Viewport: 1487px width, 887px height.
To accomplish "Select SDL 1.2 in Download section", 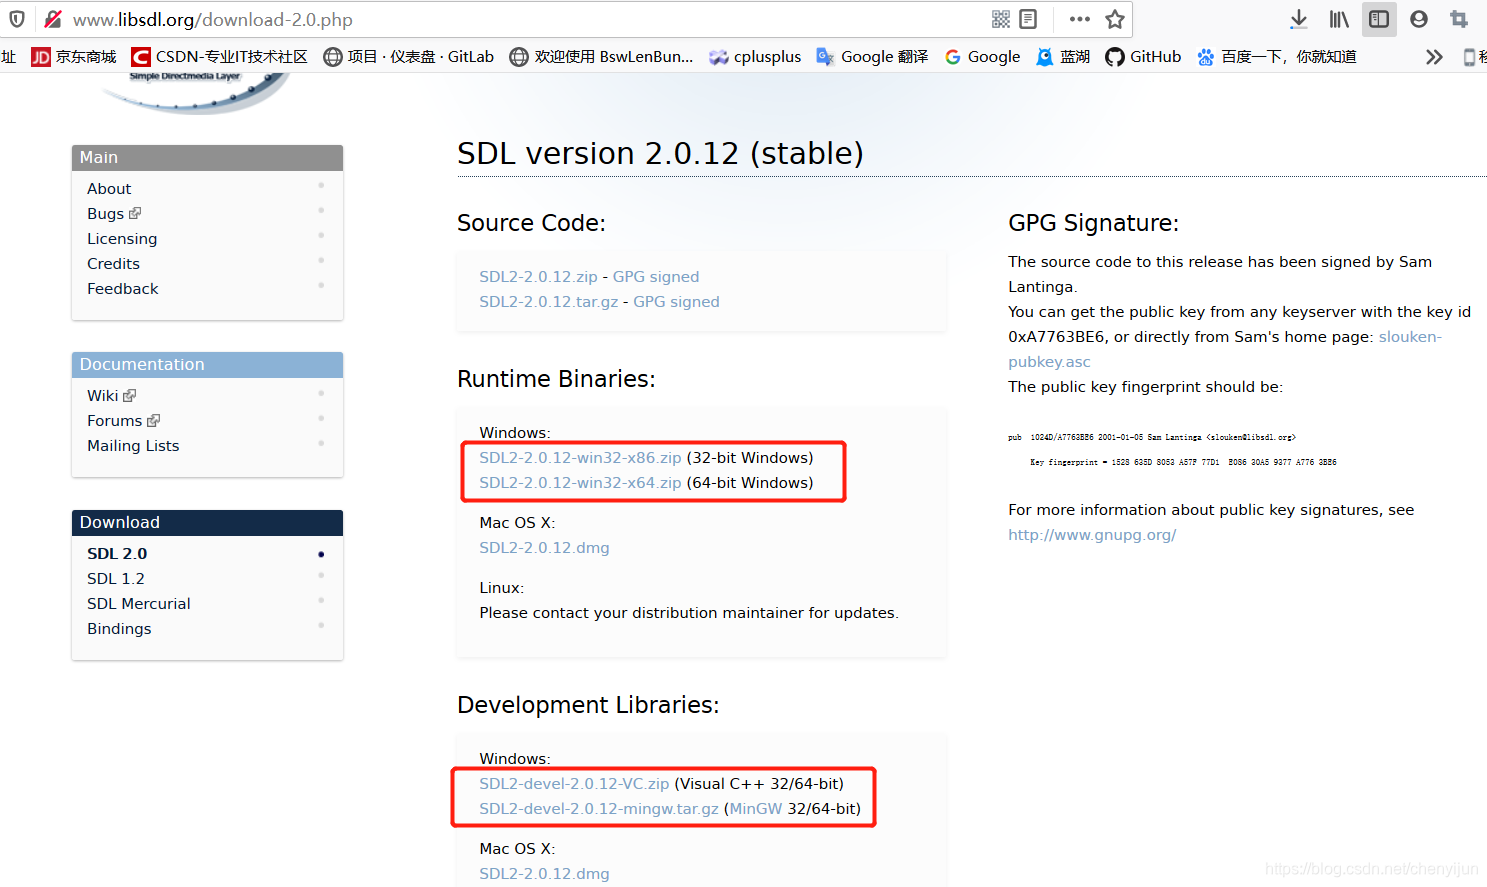I will point(115,578).
